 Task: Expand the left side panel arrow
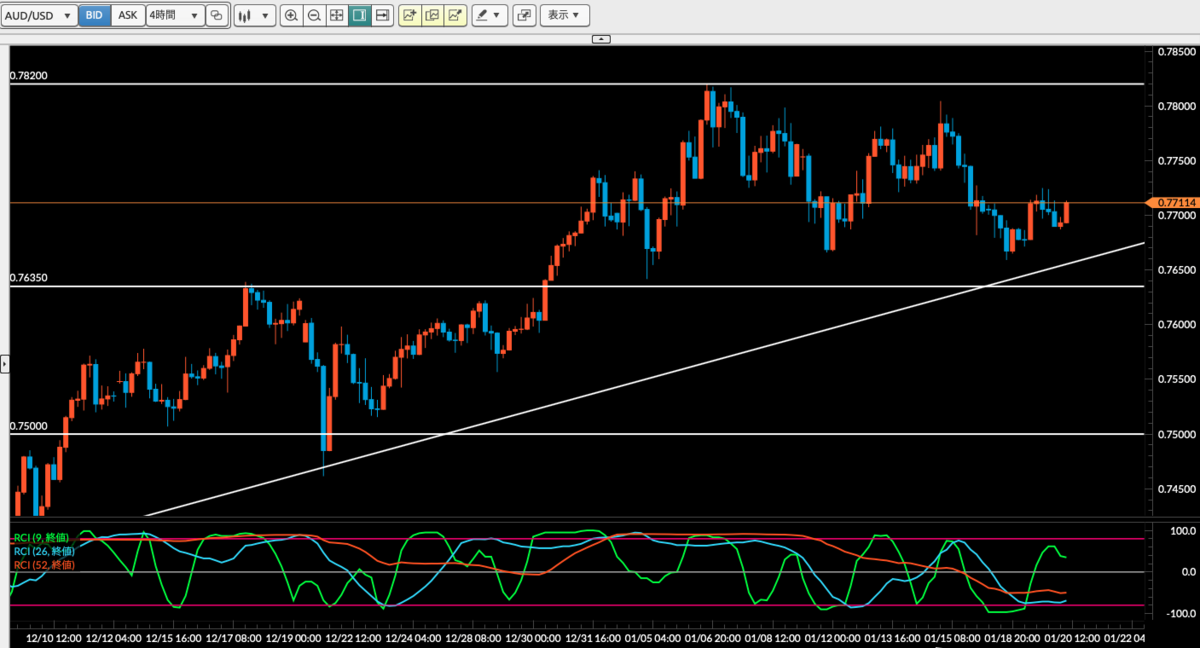[x=4, y=363]
